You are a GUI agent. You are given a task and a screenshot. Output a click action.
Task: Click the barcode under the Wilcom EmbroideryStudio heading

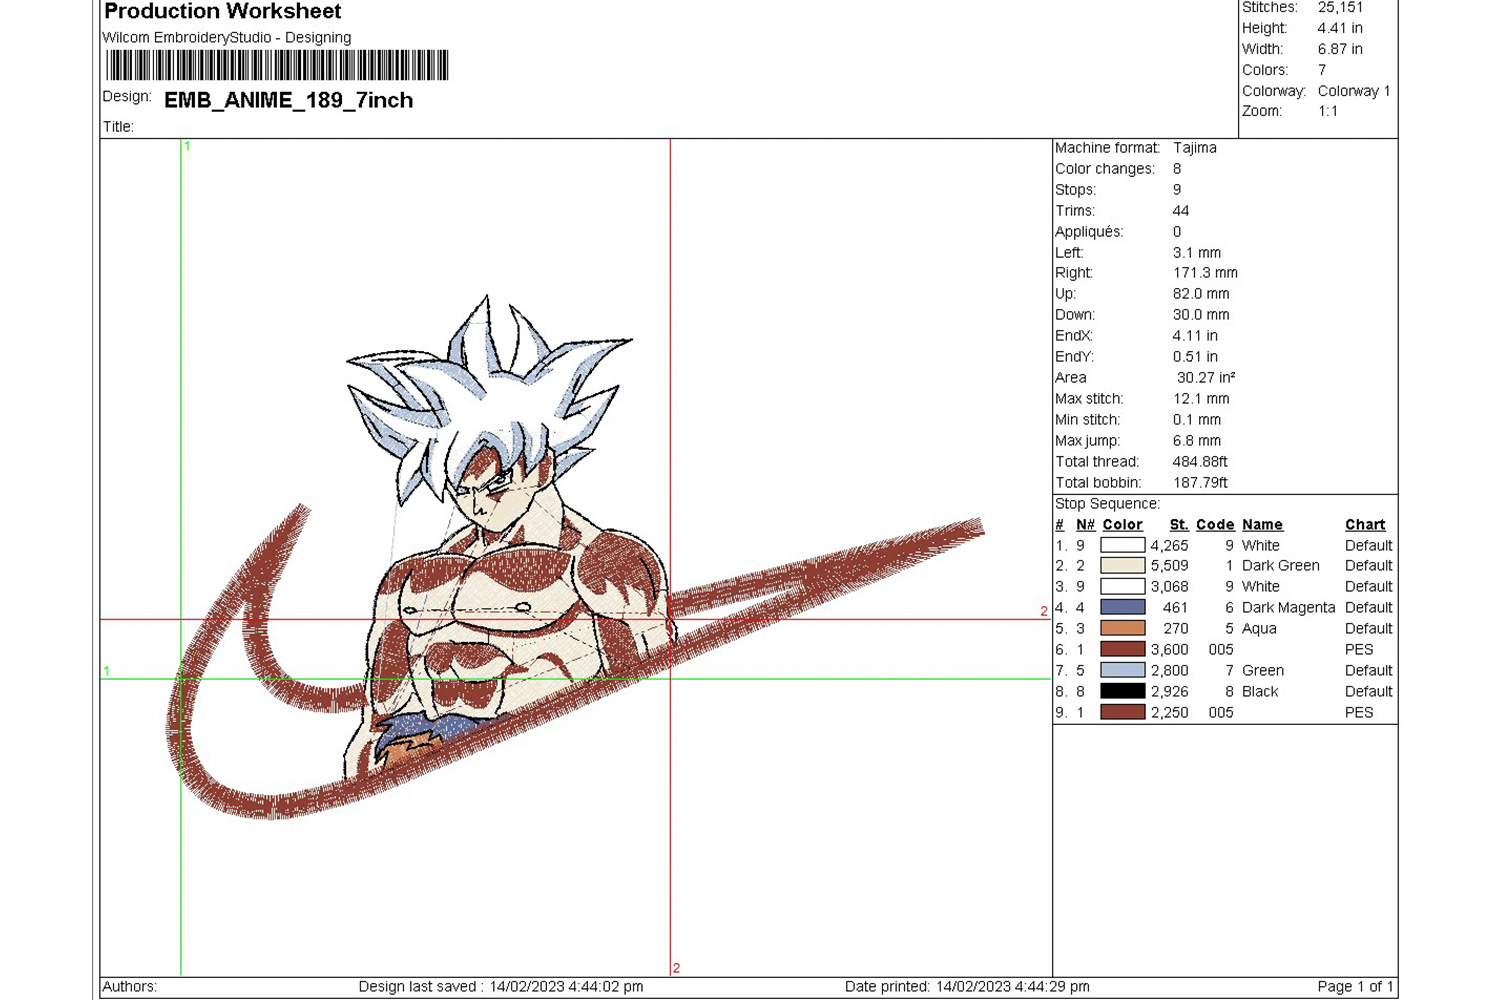[x=277, y=66]
